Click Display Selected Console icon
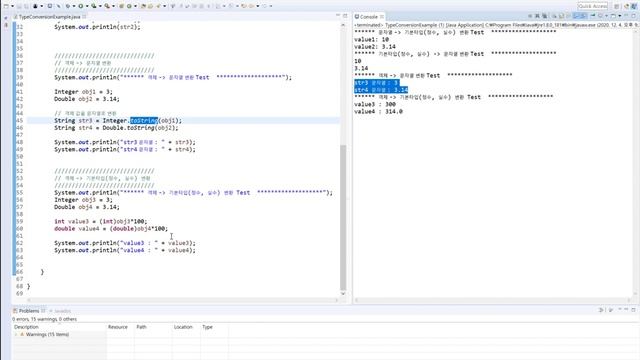 tap(600, 16)
